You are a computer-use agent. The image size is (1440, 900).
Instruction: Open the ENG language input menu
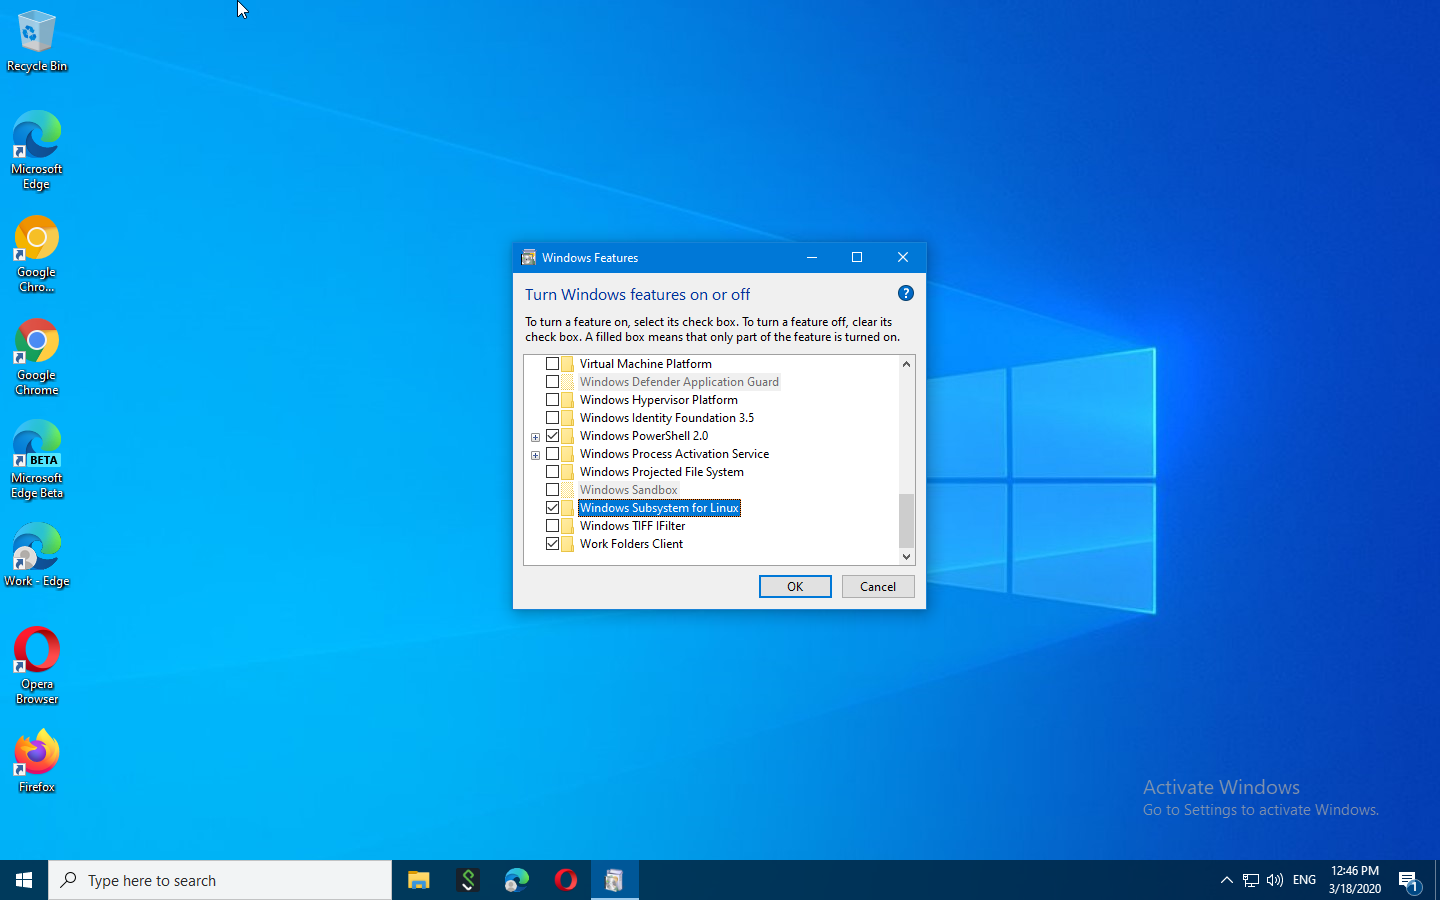[1304, 880]
